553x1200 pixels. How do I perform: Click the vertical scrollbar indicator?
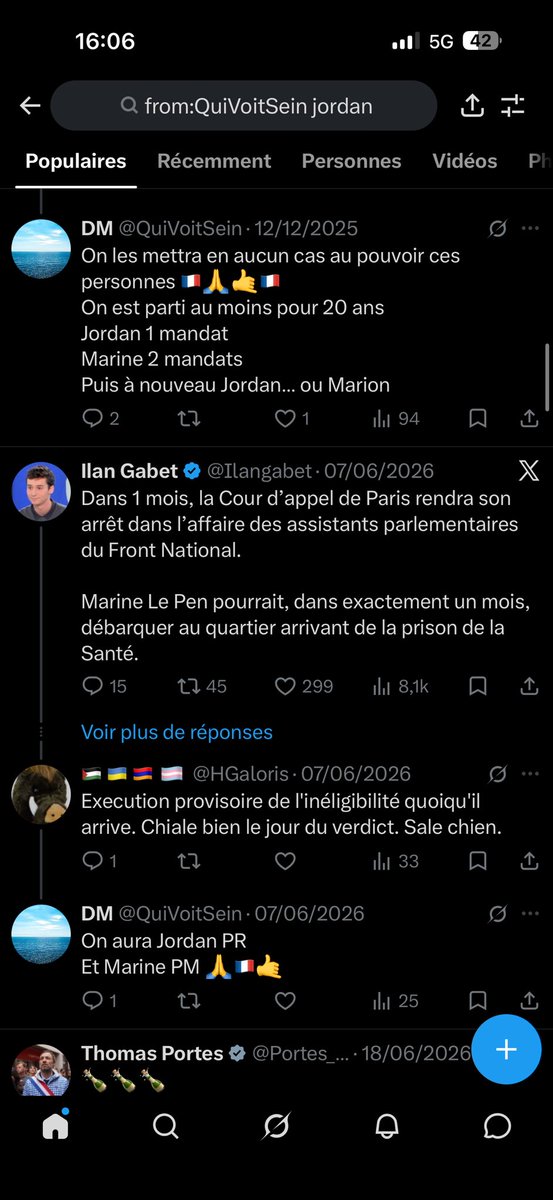click(546, 376)
